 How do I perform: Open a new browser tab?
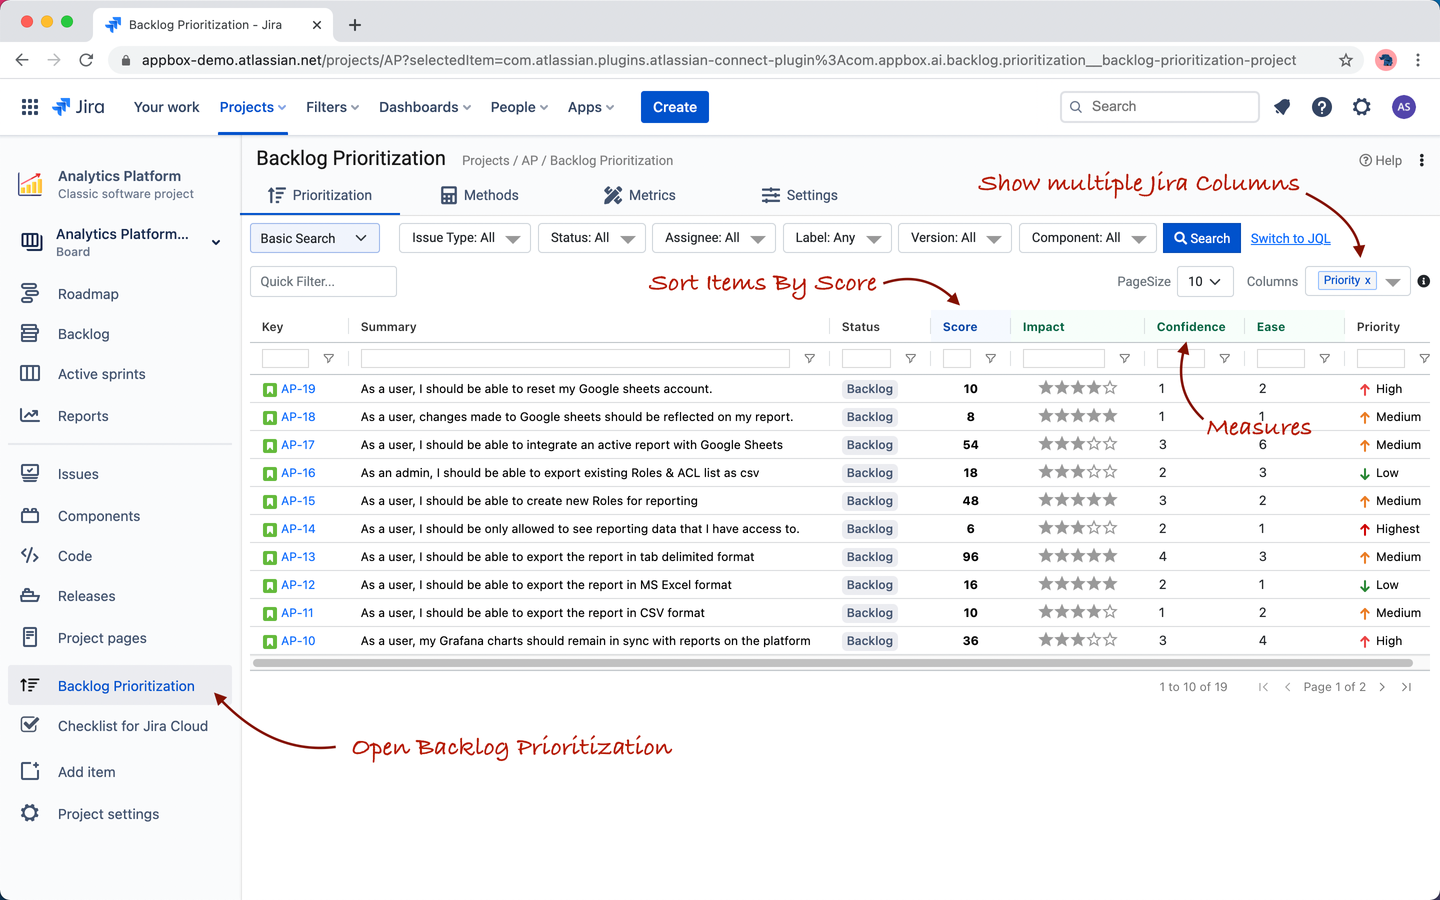point(355,24)
